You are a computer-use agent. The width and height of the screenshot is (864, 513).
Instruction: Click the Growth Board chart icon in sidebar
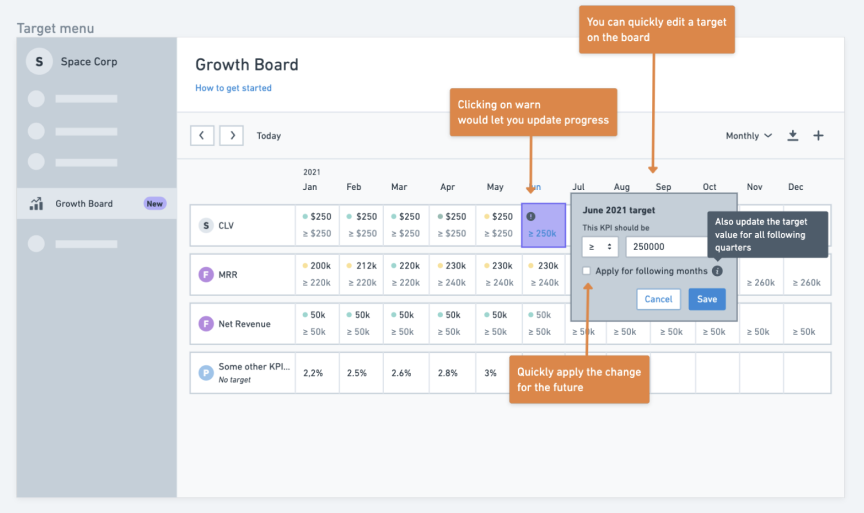click(37, 204)
